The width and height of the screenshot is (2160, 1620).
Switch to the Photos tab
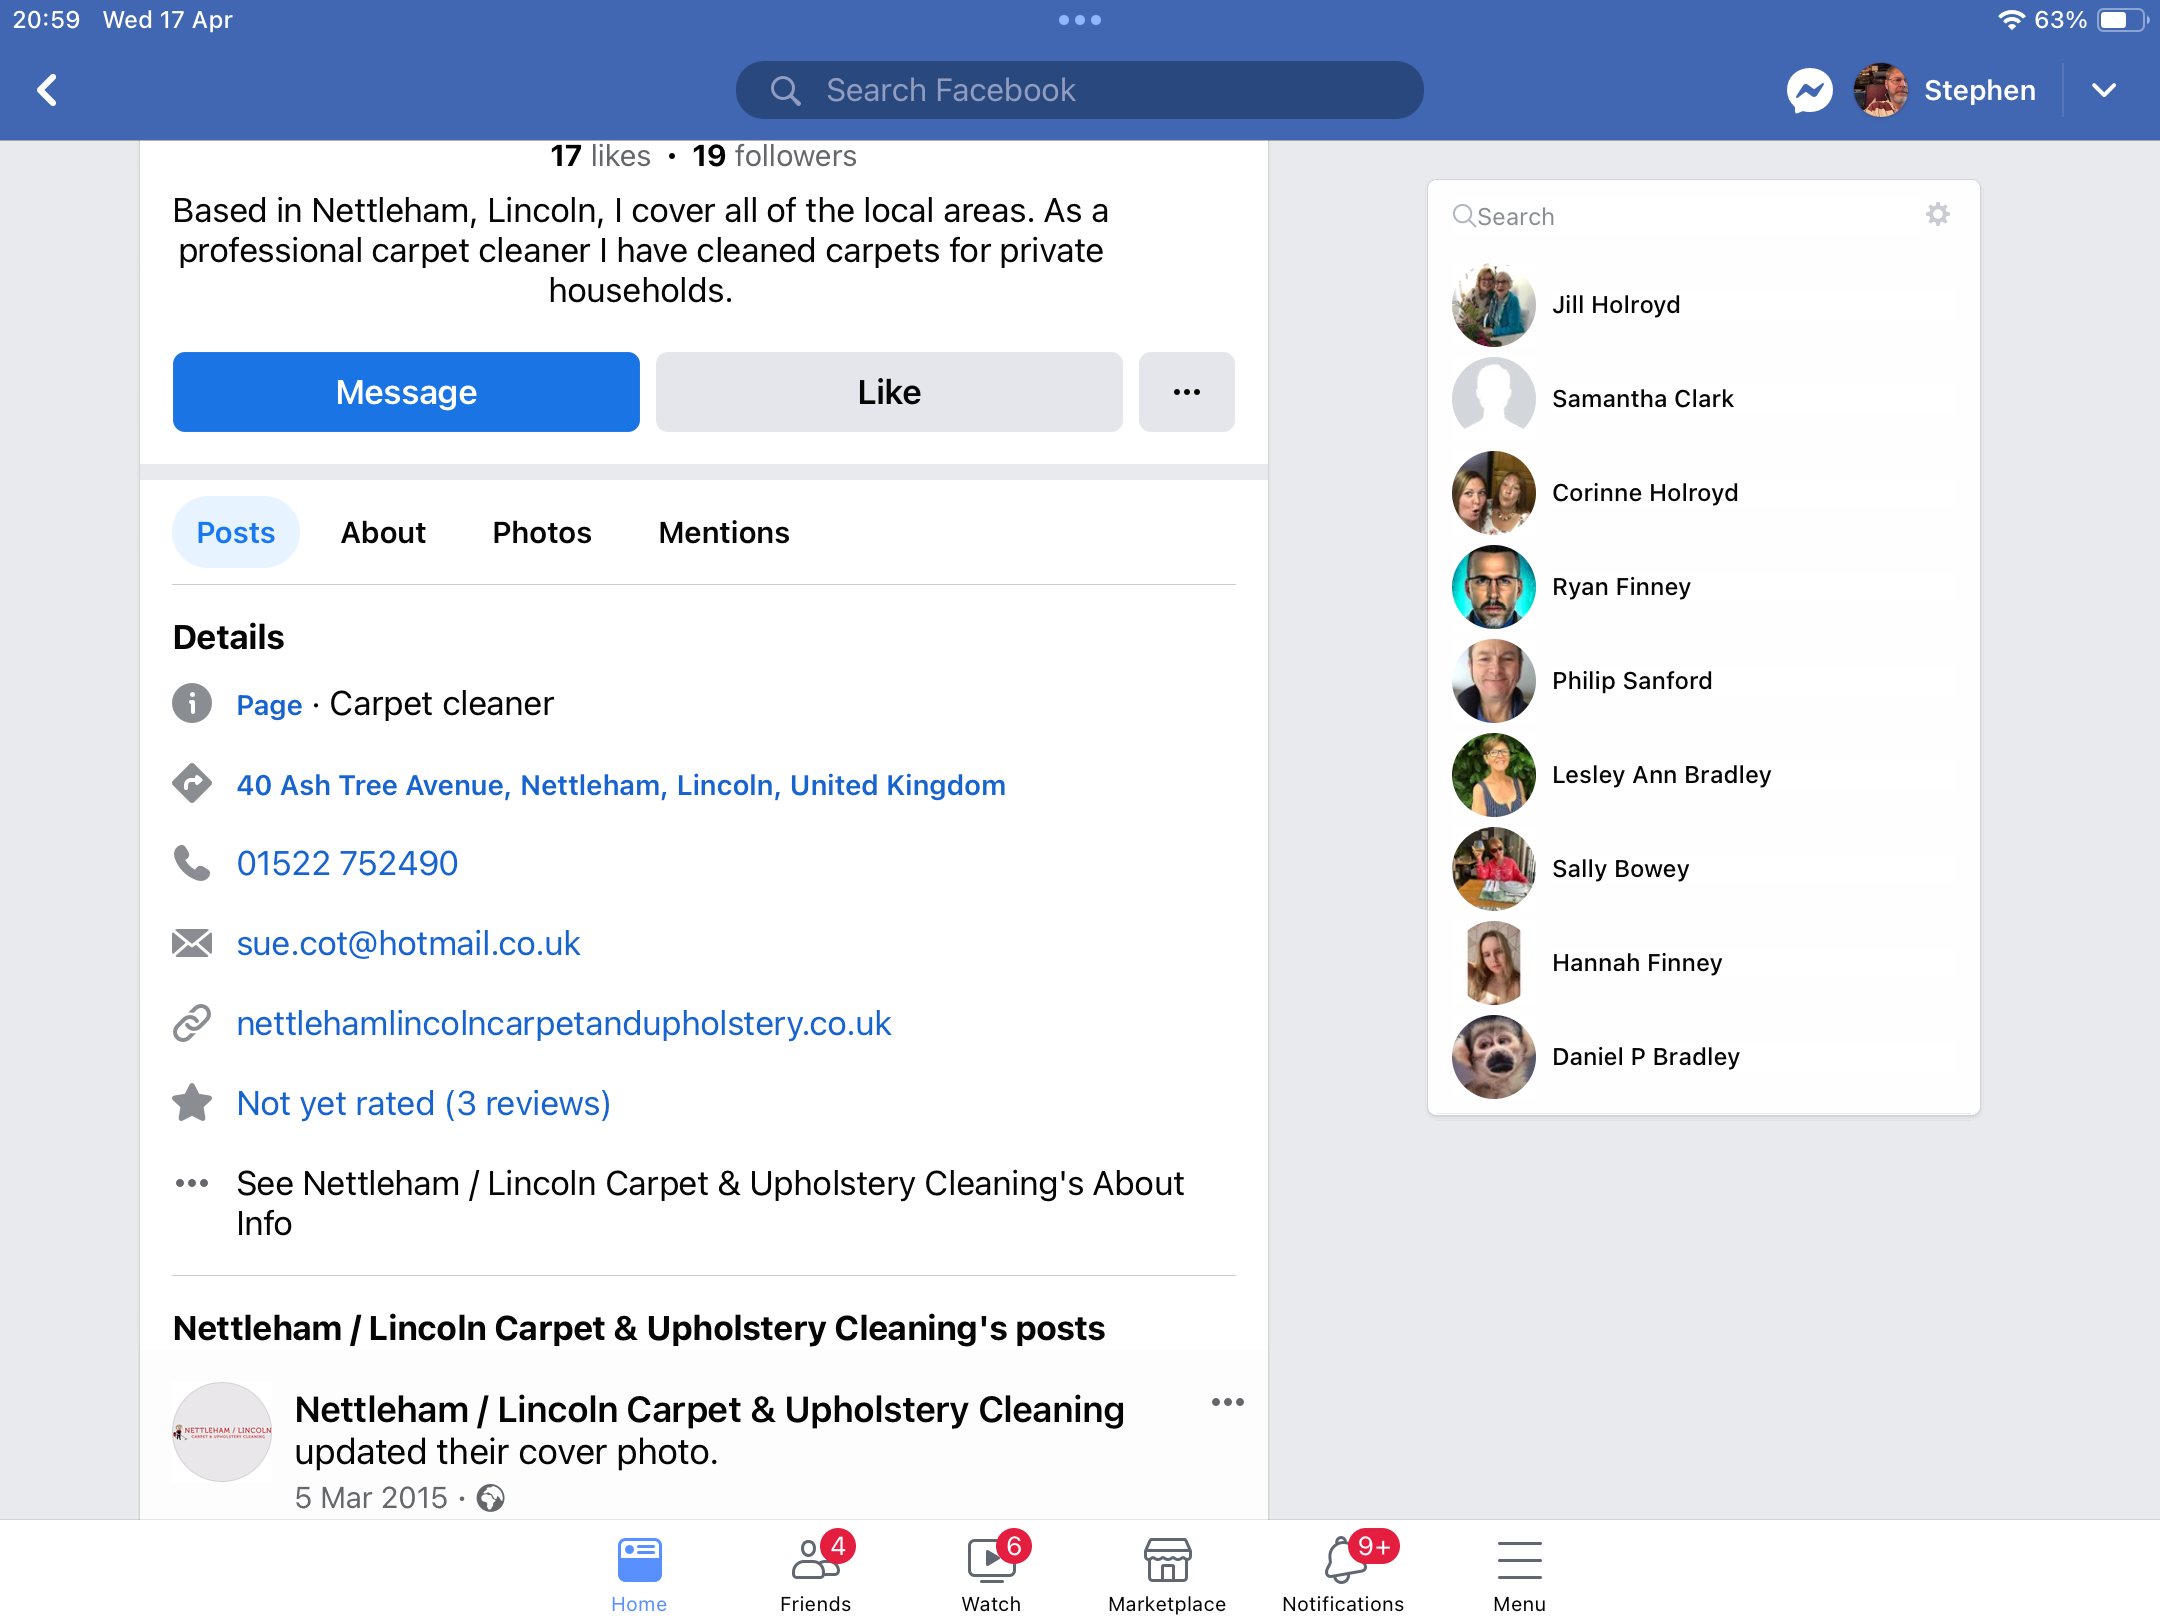click(542, 532)
